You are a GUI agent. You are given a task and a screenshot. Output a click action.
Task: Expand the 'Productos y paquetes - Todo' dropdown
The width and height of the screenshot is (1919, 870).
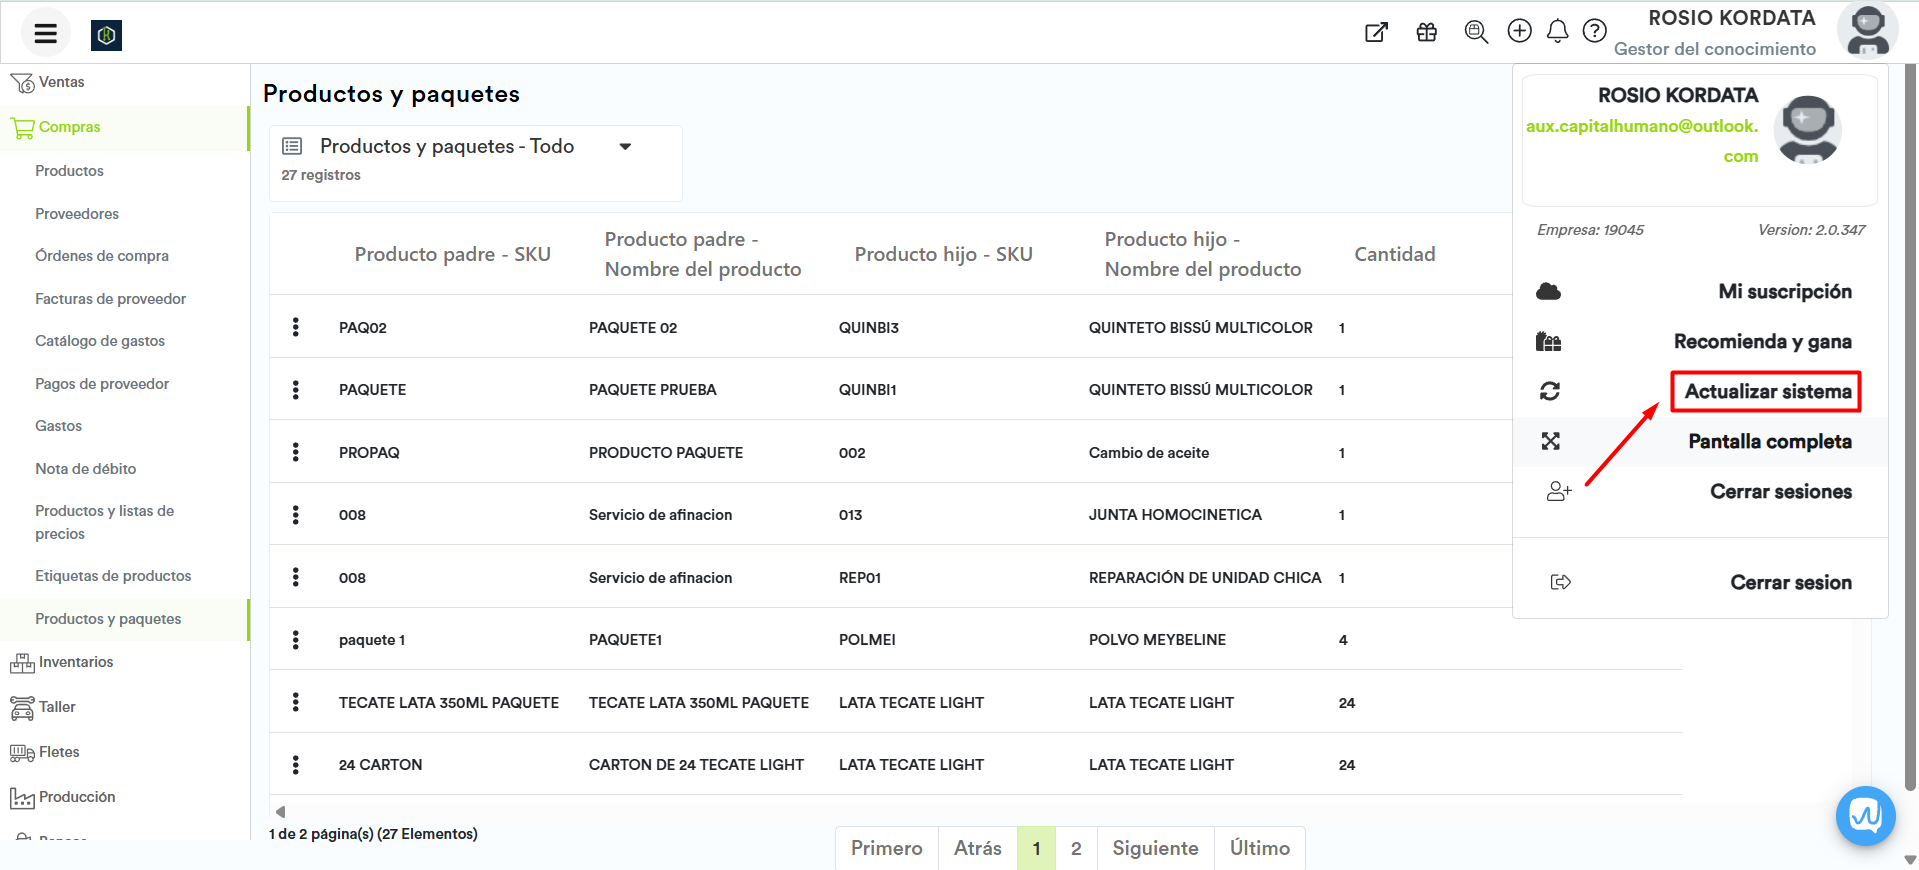click(625, 147)
